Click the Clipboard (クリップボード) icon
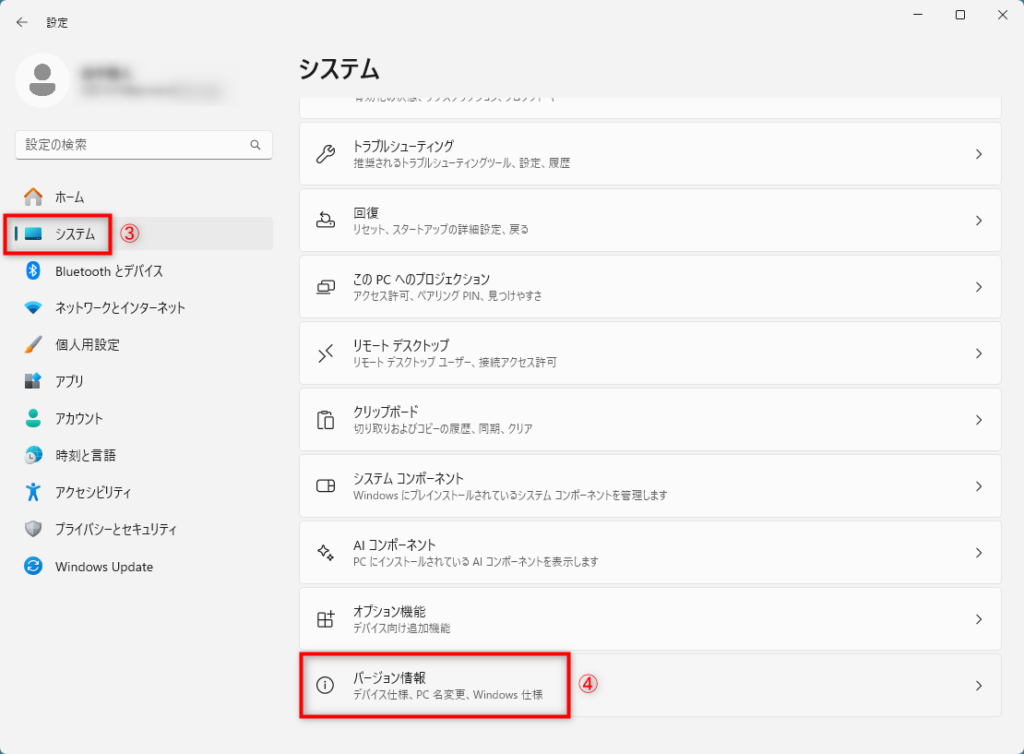This screenshot has height=754, width=1024. click(x=325, y=419)
